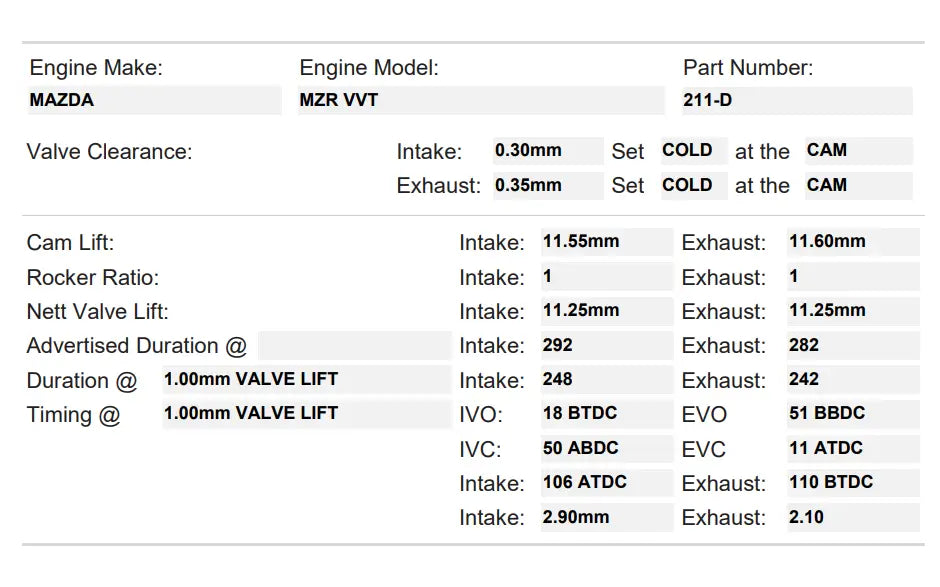940x587 pixels.
Task: Click the Nett Valve Lift Exhaust field
Action: 852,311
